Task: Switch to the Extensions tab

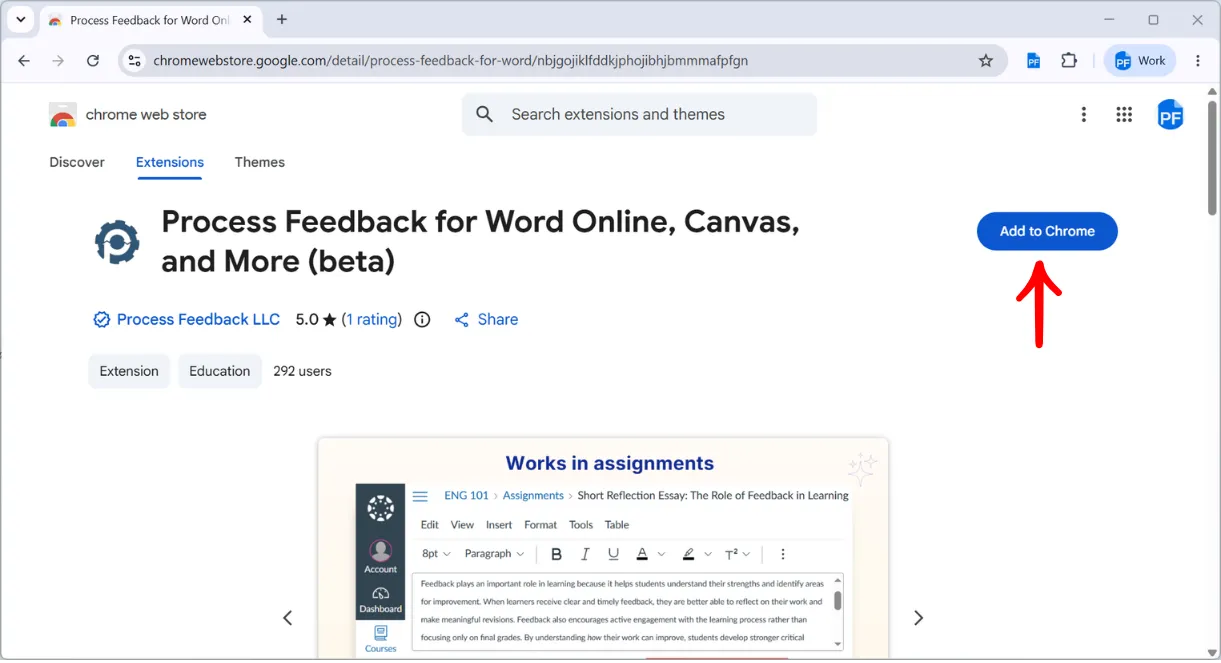Action: 170,162
